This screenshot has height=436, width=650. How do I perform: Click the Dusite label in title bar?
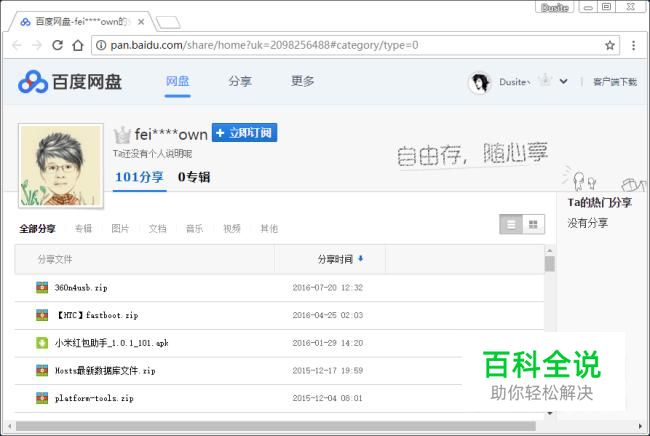[x=555, y=7]
